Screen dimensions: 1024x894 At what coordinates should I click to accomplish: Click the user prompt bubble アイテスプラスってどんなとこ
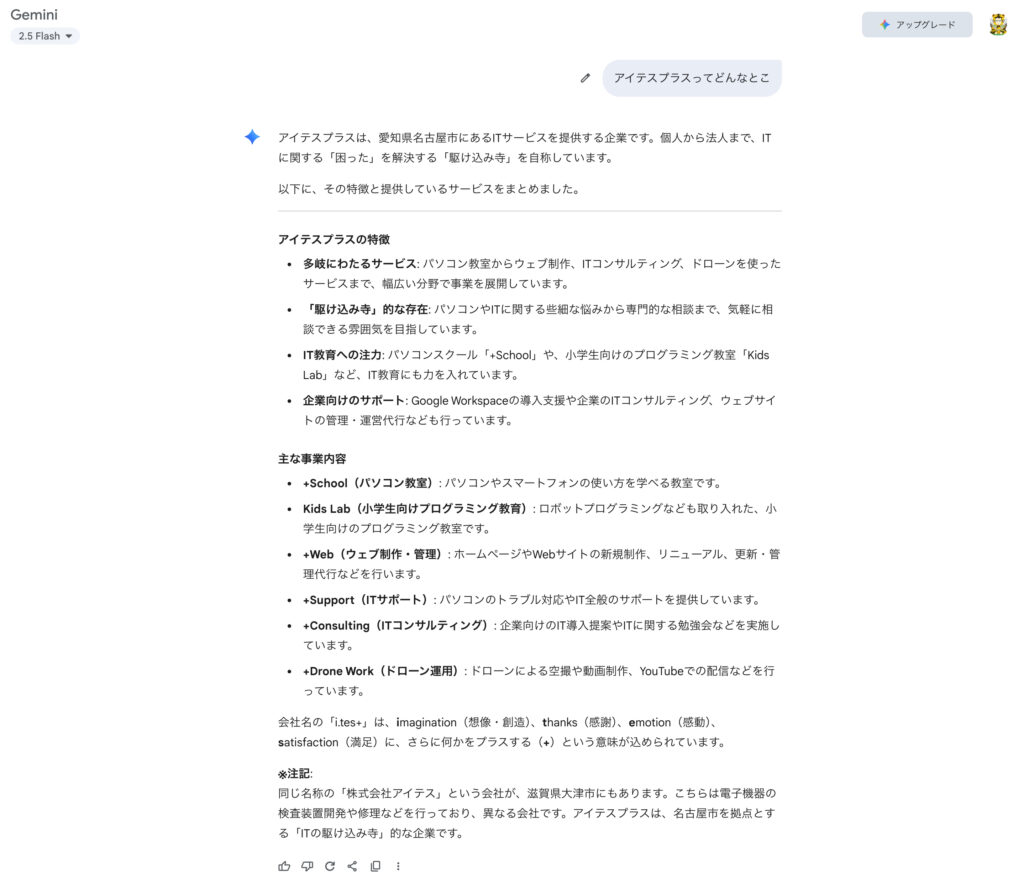692,78
